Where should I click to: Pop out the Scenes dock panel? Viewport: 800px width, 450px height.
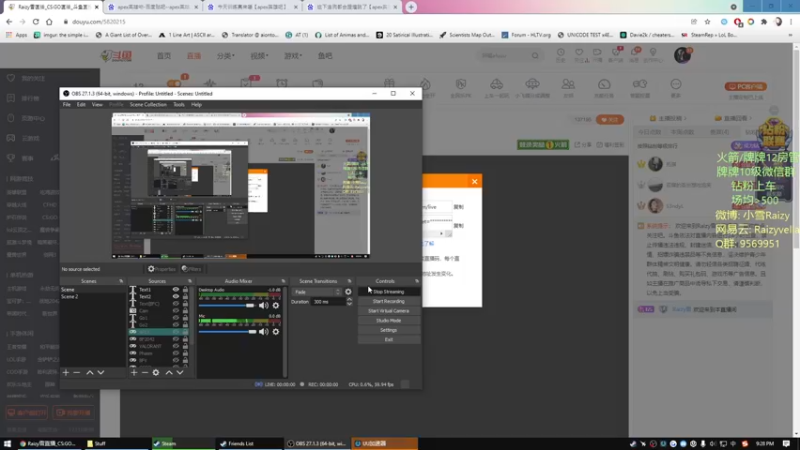pos(121,281)
